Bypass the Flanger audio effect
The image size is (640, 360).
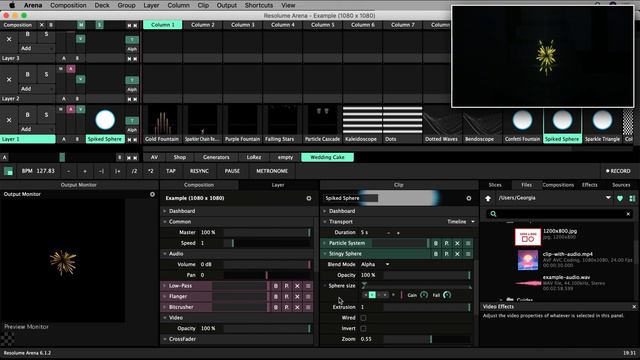click(x=276, y=297)
